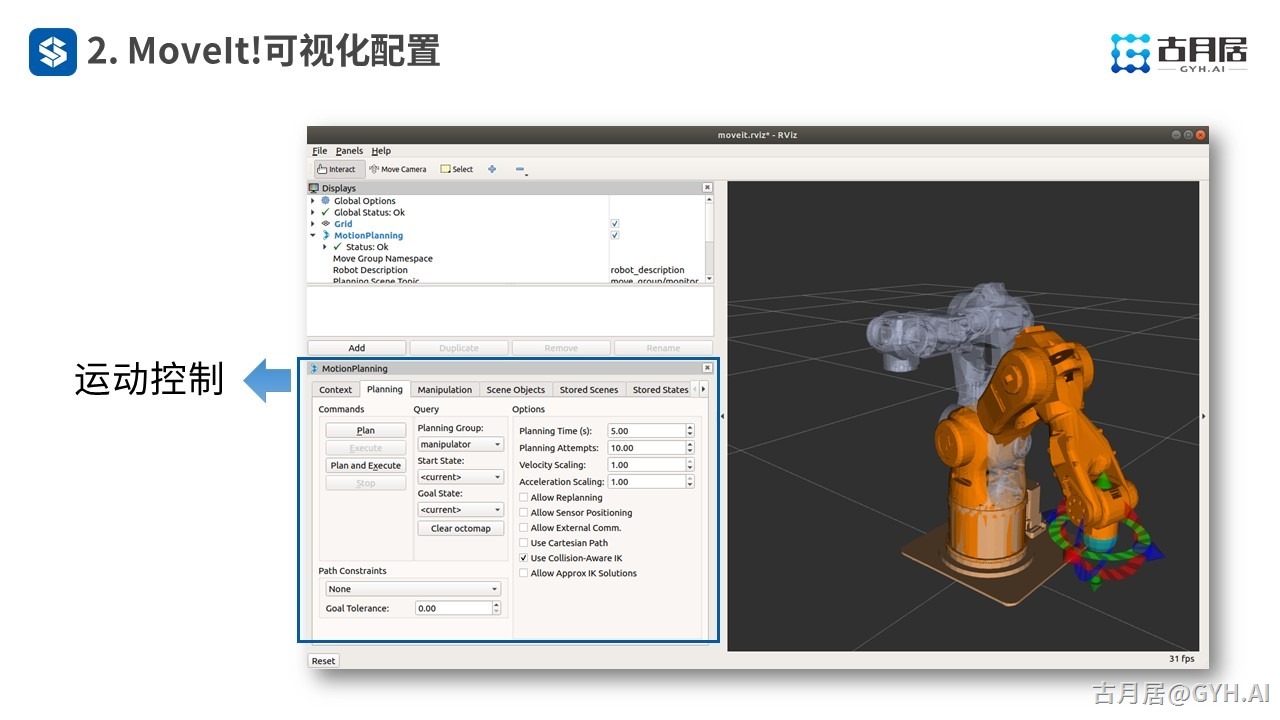The height and width of the screenshot is (720, 1280).
Task: Switch to the Scene Objects tab
Action: coord(515,390)
